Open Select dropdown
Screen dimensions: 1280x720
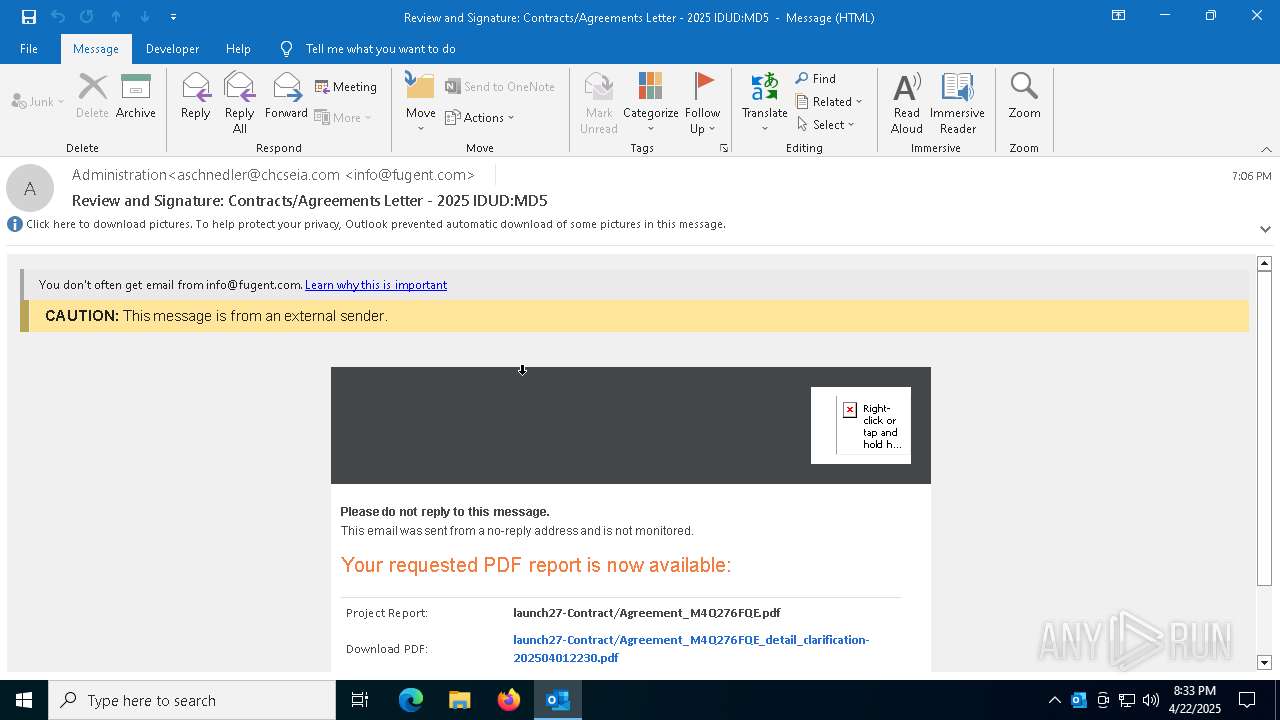(826, 124)
